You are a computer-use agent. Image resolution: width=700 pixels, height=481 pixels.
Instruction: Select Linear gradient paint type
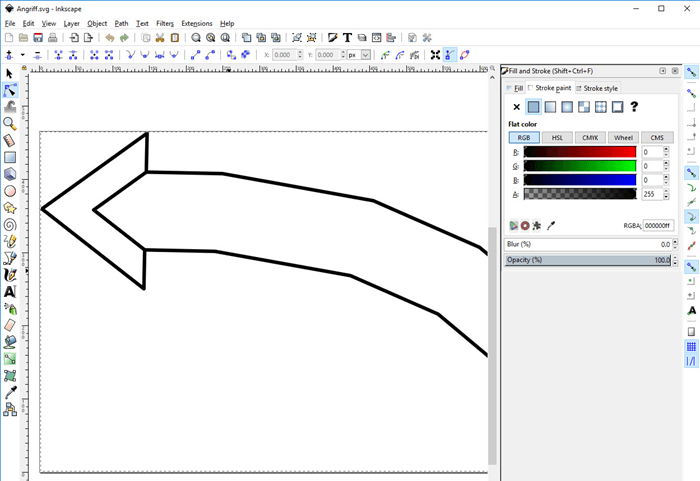coord(550,107)
